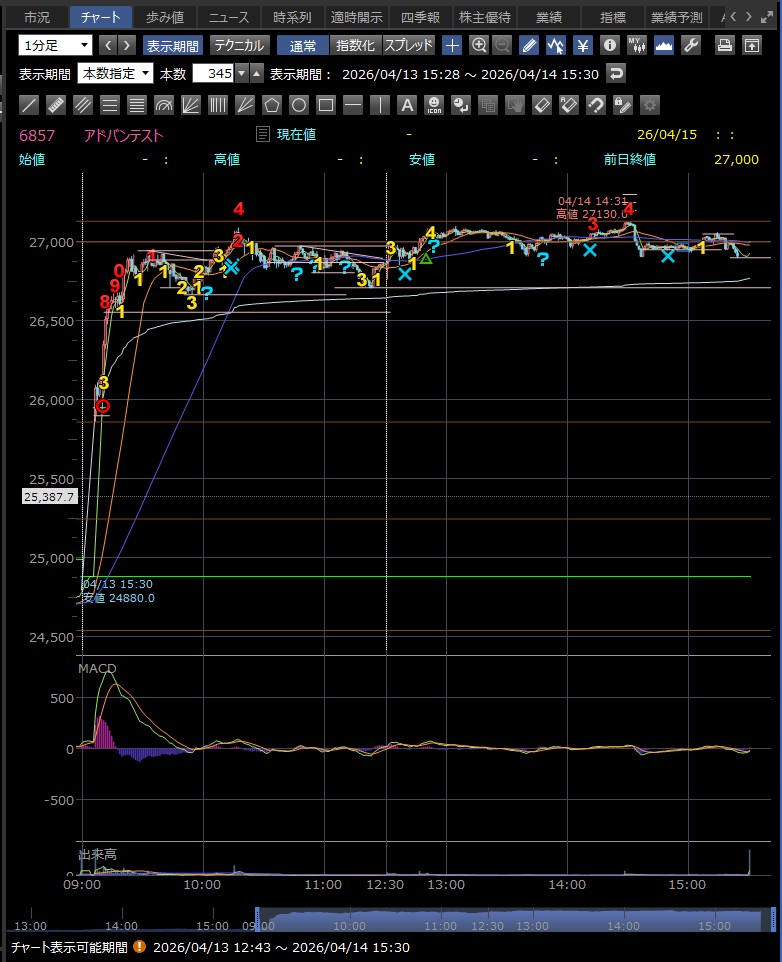Select the ruler measurement tool

[56, 105]
